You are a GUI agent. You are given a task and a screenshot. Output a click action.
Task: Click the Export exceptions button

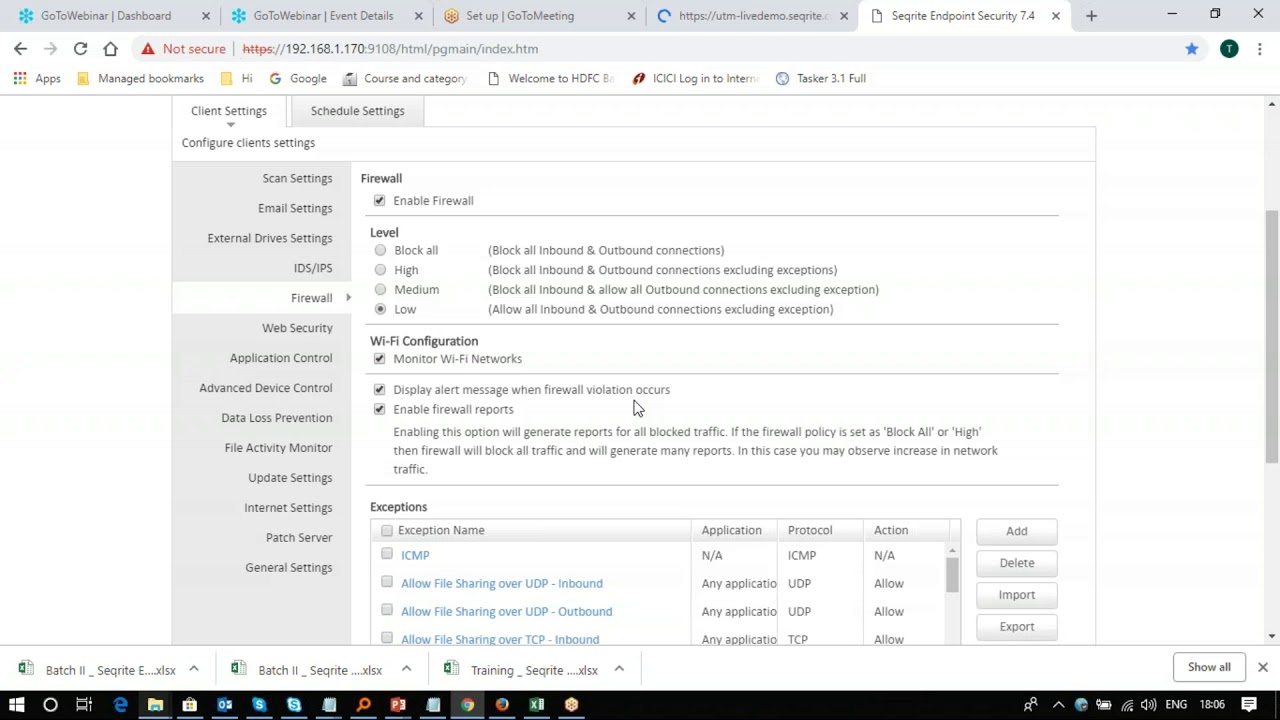pyautogui.click(x=1016, y=627)
